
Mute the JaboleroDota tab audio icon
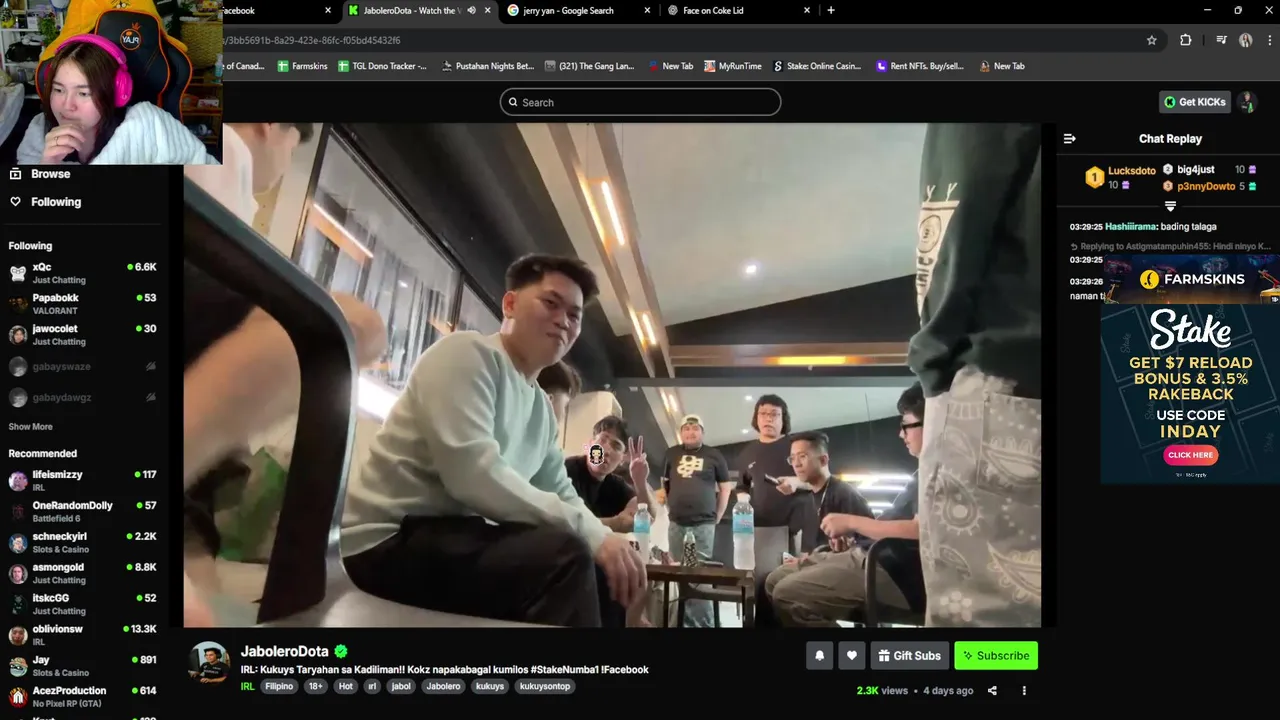(x=471, y=10)
